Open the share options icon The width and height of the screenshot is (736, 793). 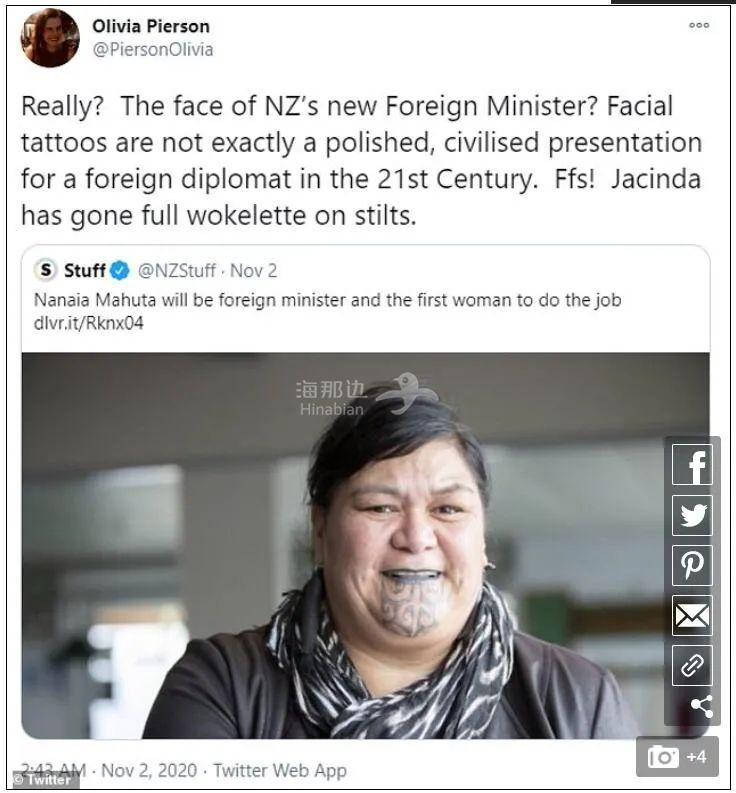click(702, 706)
